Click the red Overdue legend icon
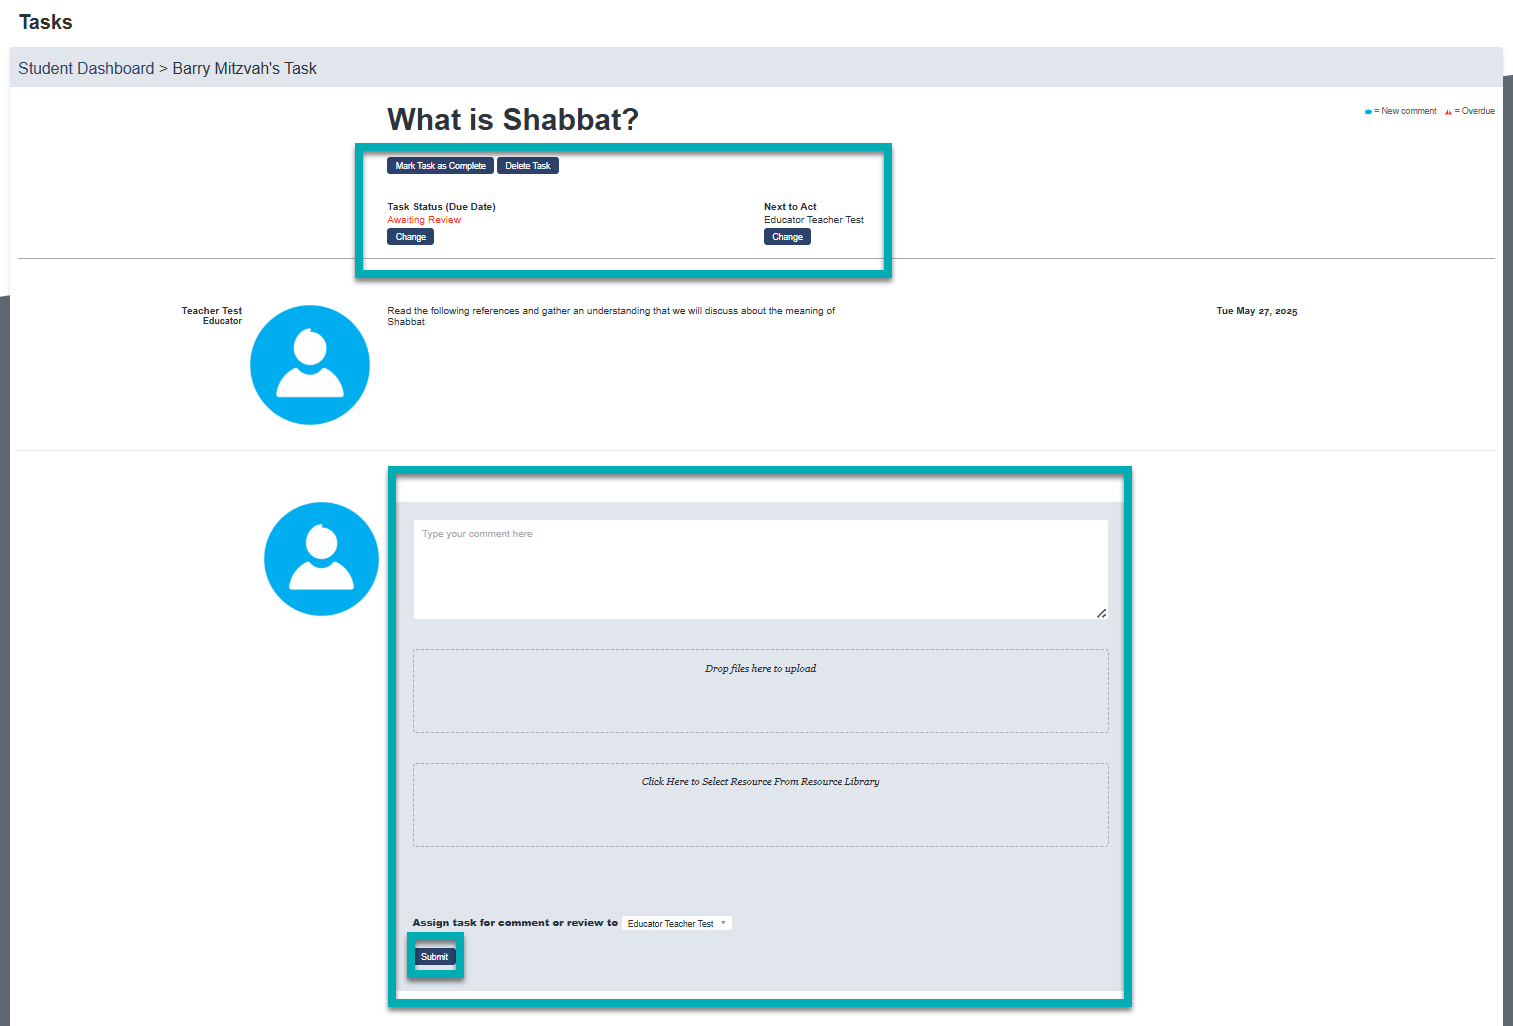The width and height of the screenshot is (1513, 1026). (x=1448, y=112)
